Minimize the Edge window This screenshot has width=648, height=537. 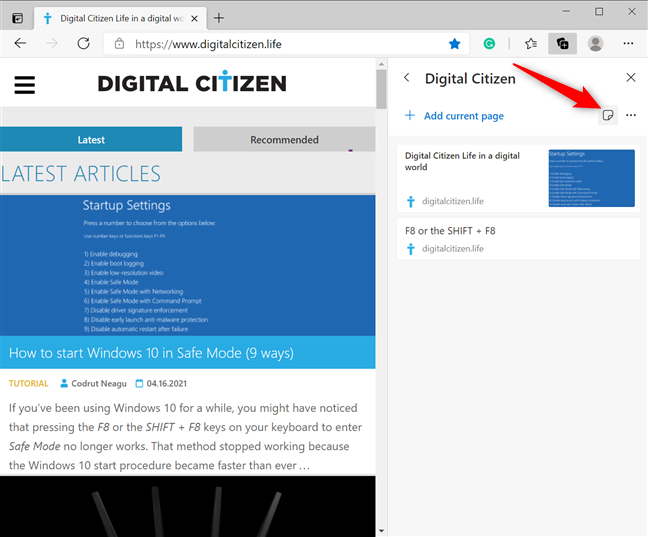(x=566, y=12)
